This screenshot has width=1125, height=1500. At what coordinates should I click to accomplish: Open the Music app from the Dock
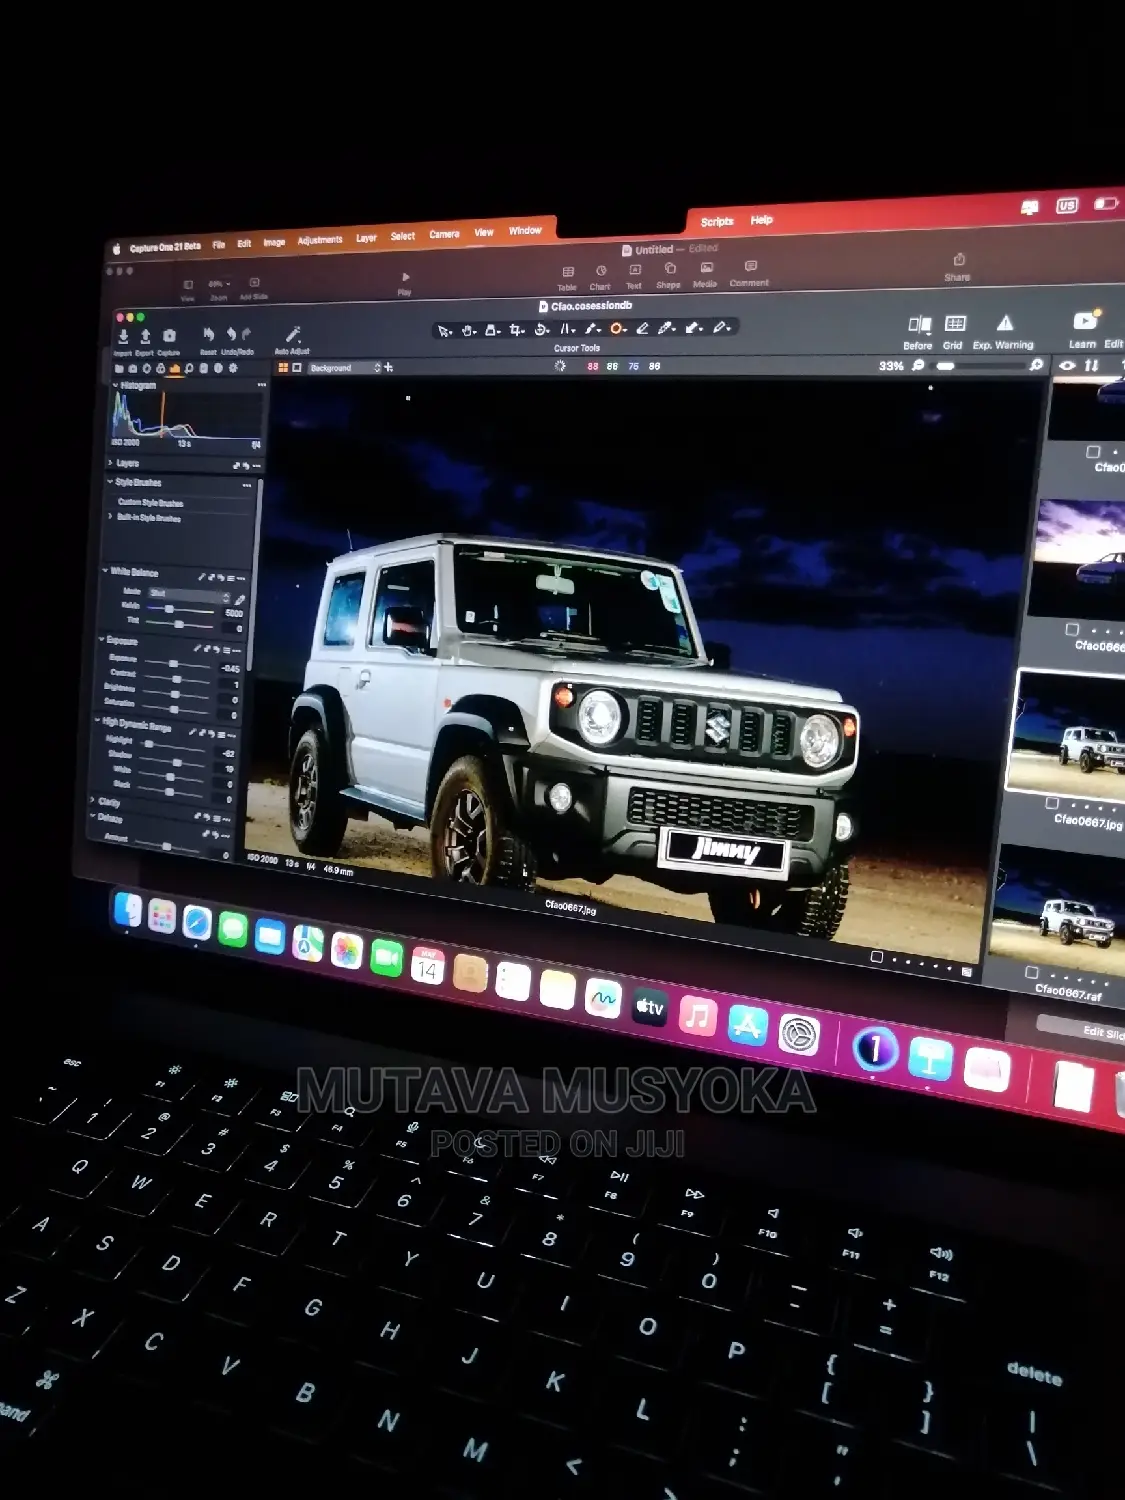(x=698, y=1016)
